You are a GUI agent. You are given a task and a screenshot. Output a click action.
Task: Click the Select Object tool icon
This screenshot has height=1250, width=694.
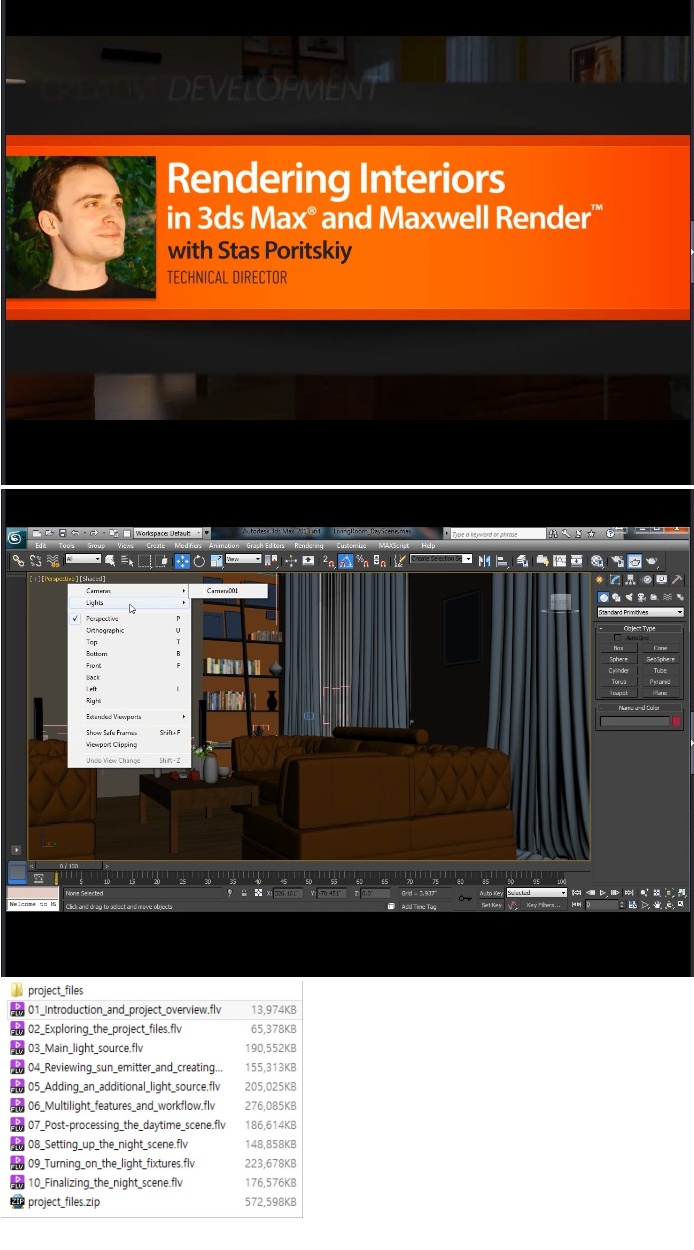[109, 560]
